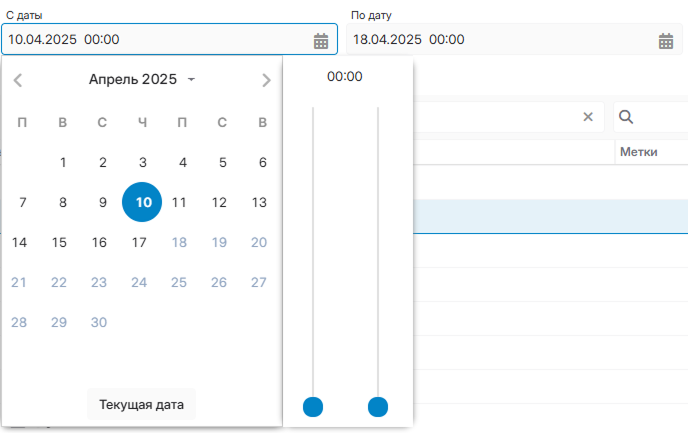The height and width of the screenshot is (433, 688).
Task: Go to next month arrow
Action: coord(266,80)
